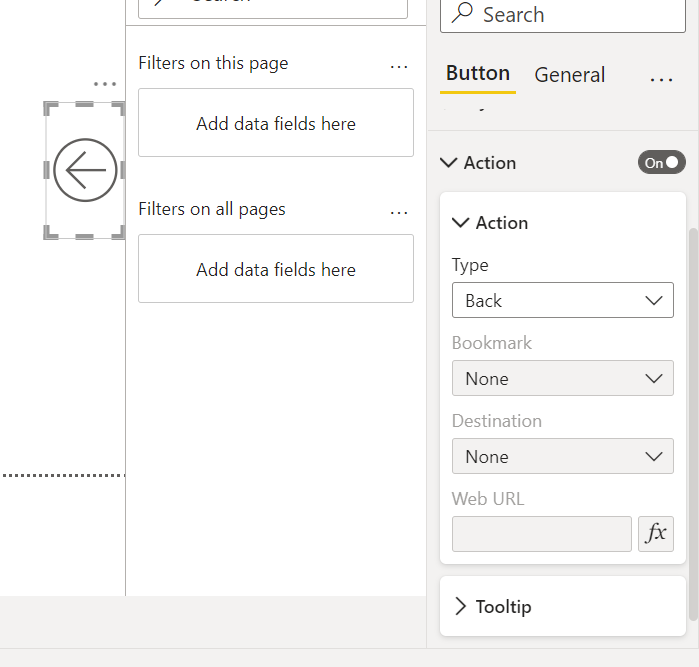This screenshot has width=699, height=667.
Task: Open more options for Filters on all pages
Action: [x=399, y=213]
